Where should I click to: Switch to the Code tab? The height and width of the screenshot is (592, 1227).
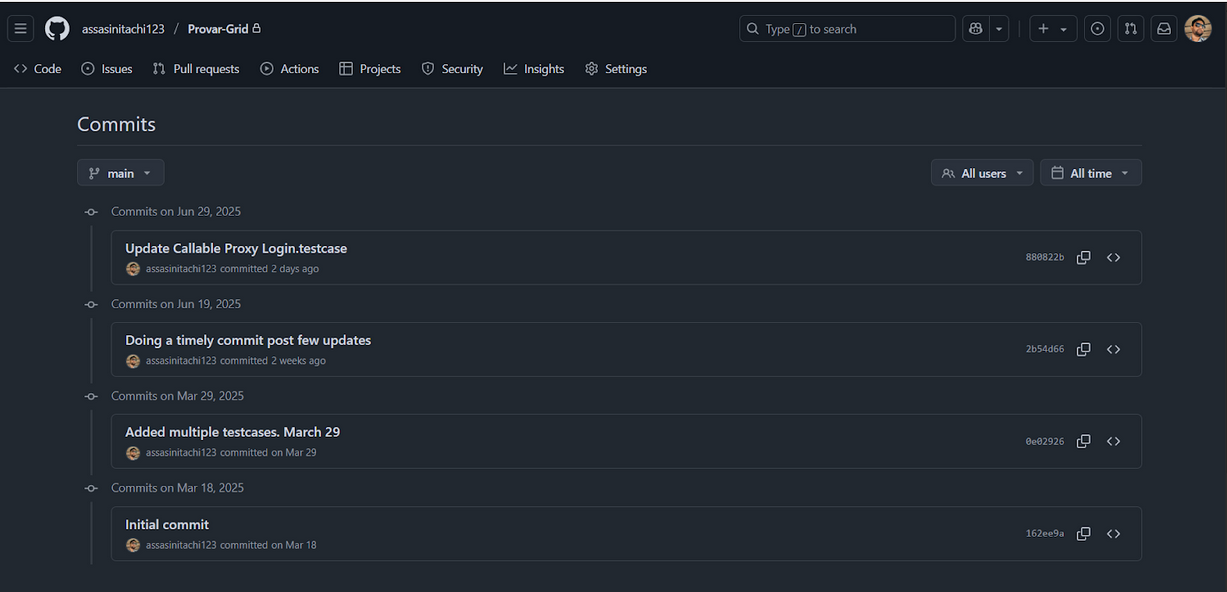click(x=38, y=69)
